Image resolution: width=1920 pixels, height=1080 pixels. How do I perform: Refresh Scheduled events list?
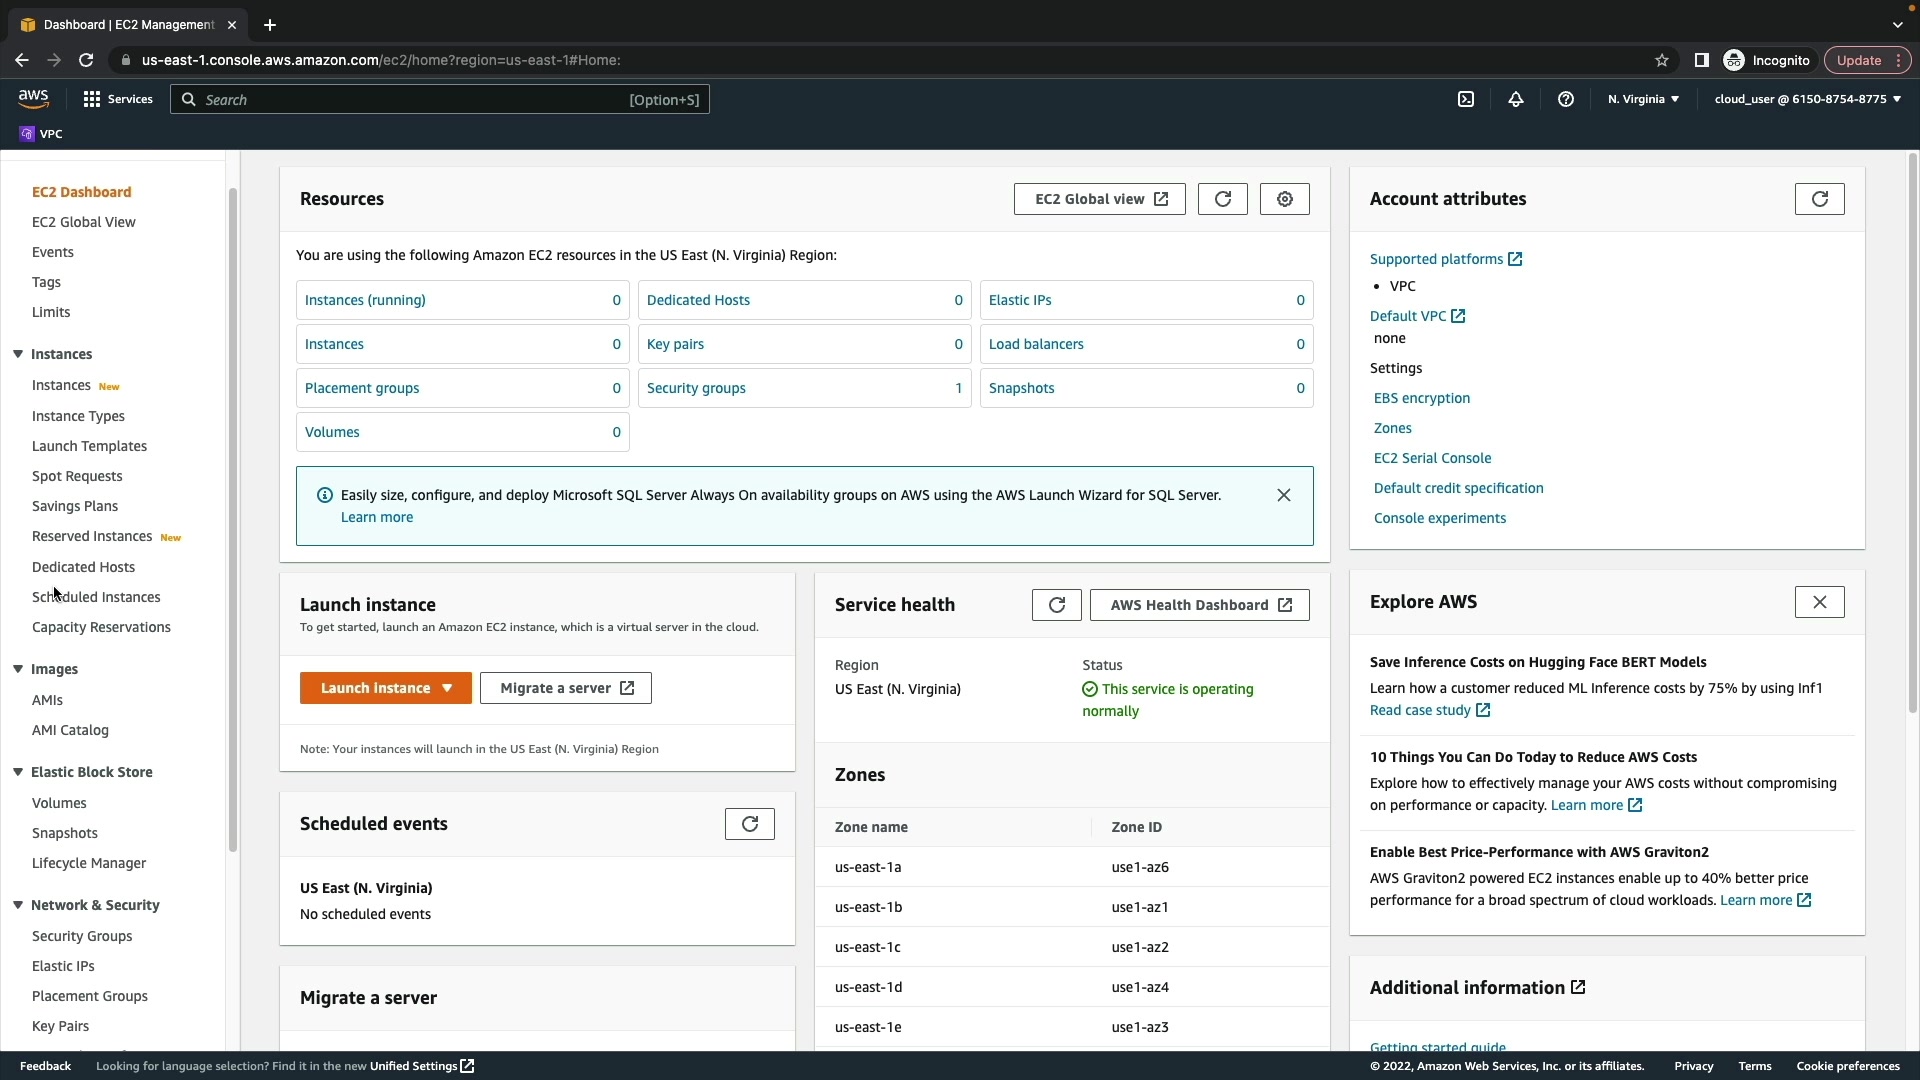(x=749, y=824)
